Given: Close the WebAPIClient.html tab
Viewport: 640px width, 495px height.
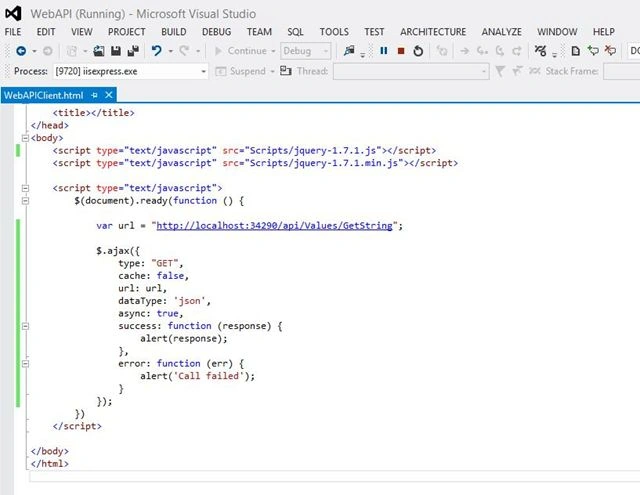Looking at the screenshot, I should pyautogui.click(x=109, y=95).
